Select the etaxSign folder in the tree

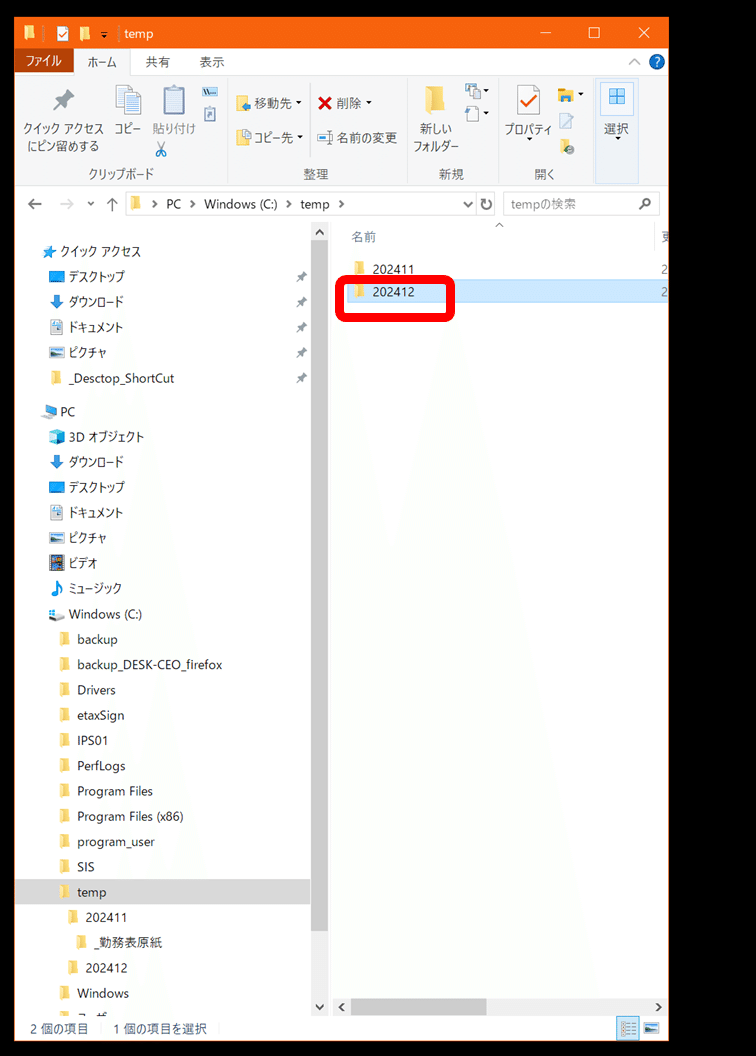coord(92,715)
